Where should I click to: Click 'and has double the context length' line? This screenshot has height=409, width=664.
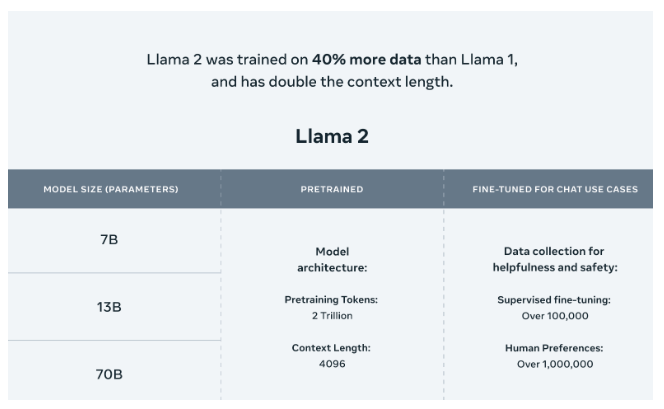click(x=332, y=82)
